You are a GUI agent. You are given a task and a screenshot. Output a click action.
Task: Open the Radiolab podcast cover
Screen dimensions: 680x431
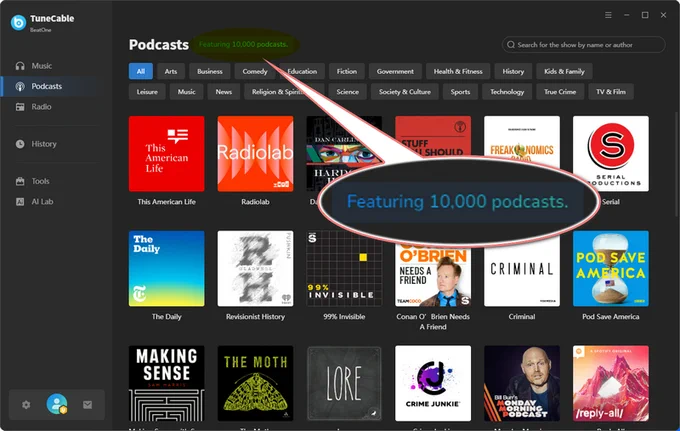coord(255,153)
